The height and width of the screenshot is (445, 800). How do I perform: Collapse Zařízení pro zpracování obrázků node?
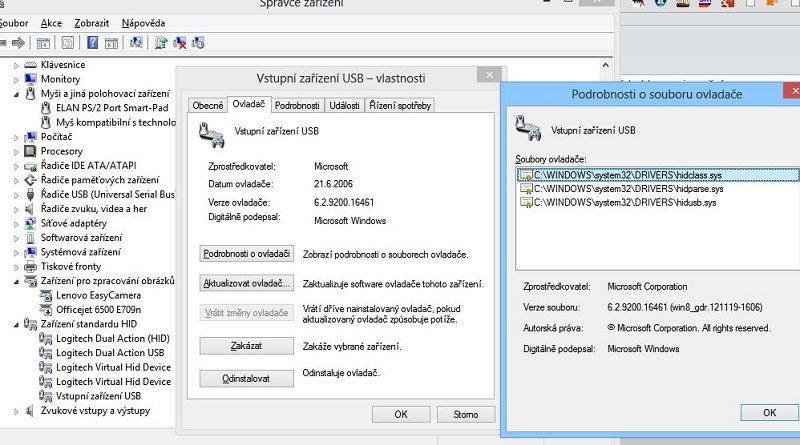click(16, 281)
